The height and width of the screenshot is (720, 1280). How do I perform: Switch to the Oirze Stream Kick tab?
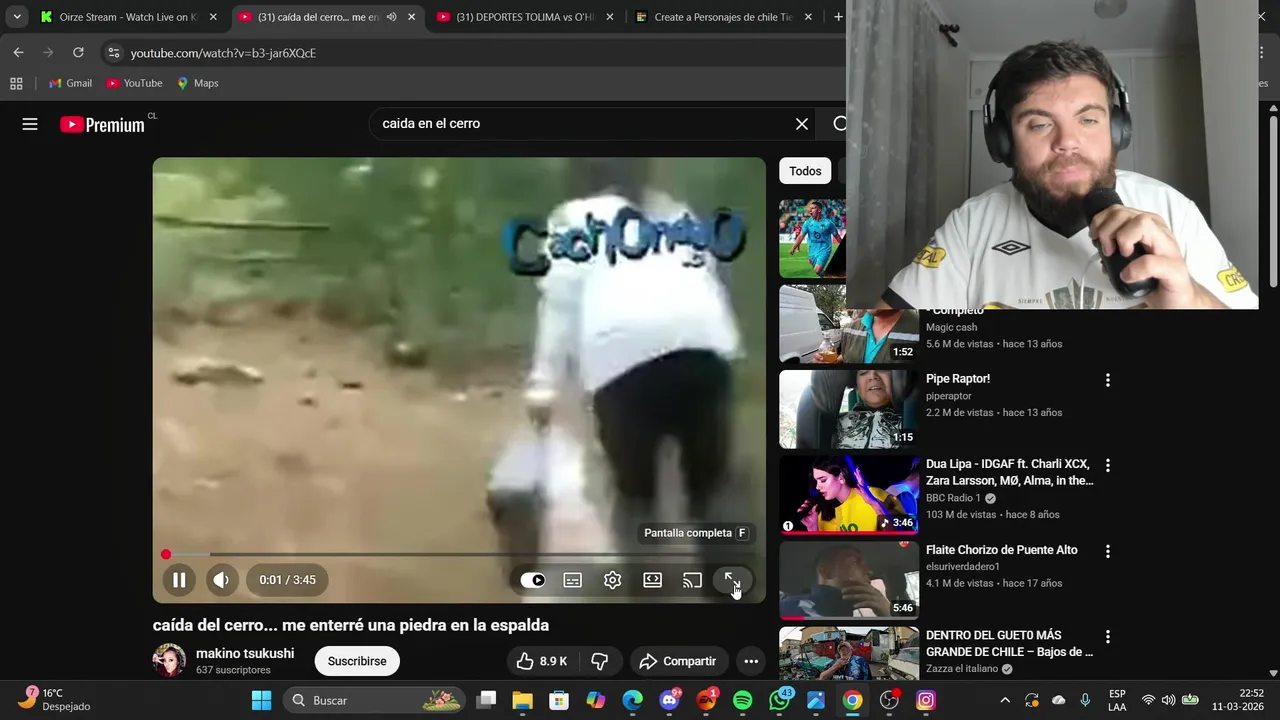pyautogui.click(x=126, y=17)
